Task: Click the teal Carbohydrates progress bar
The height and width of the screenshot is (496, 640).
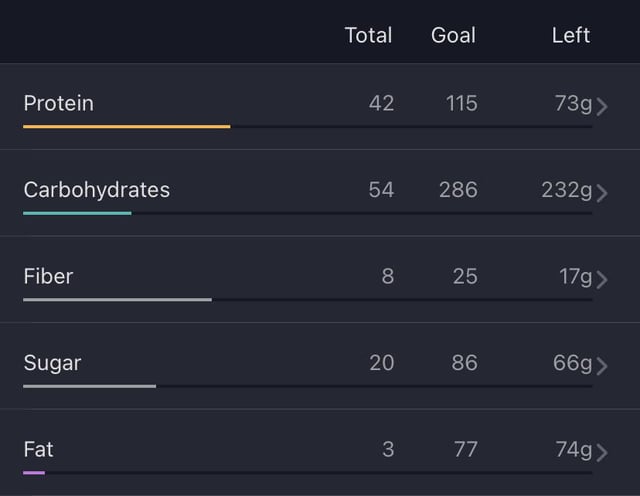Action: pos(78,213)
